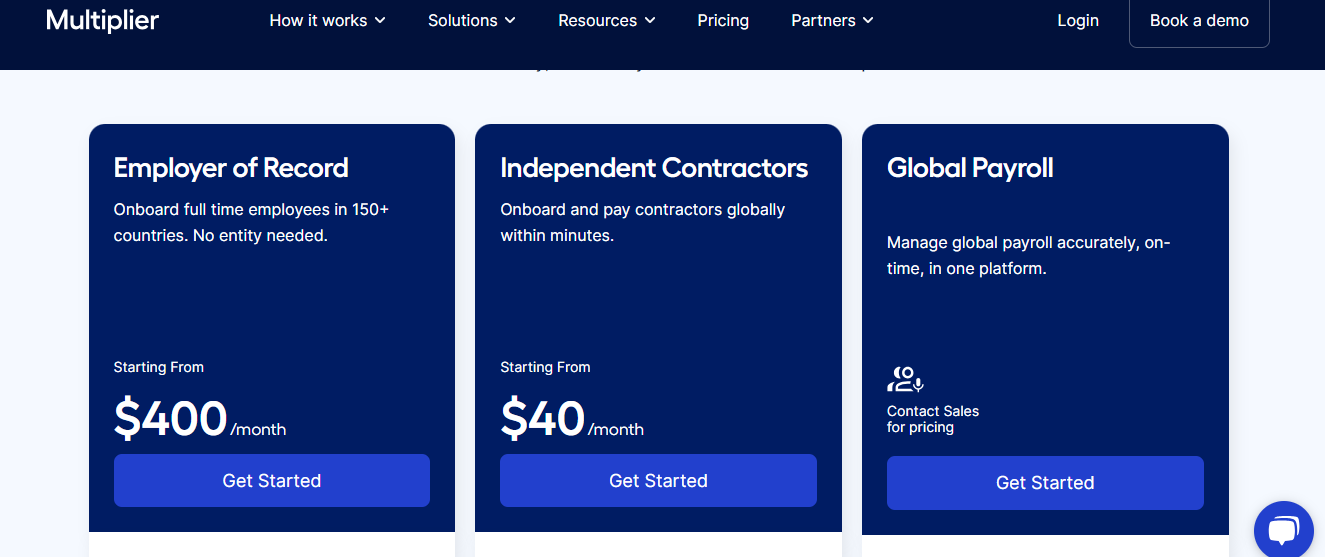Click the Contact Sales headset icon
Image resolution: width=1325 pixels, height=557 pixels.
(905, 379)
